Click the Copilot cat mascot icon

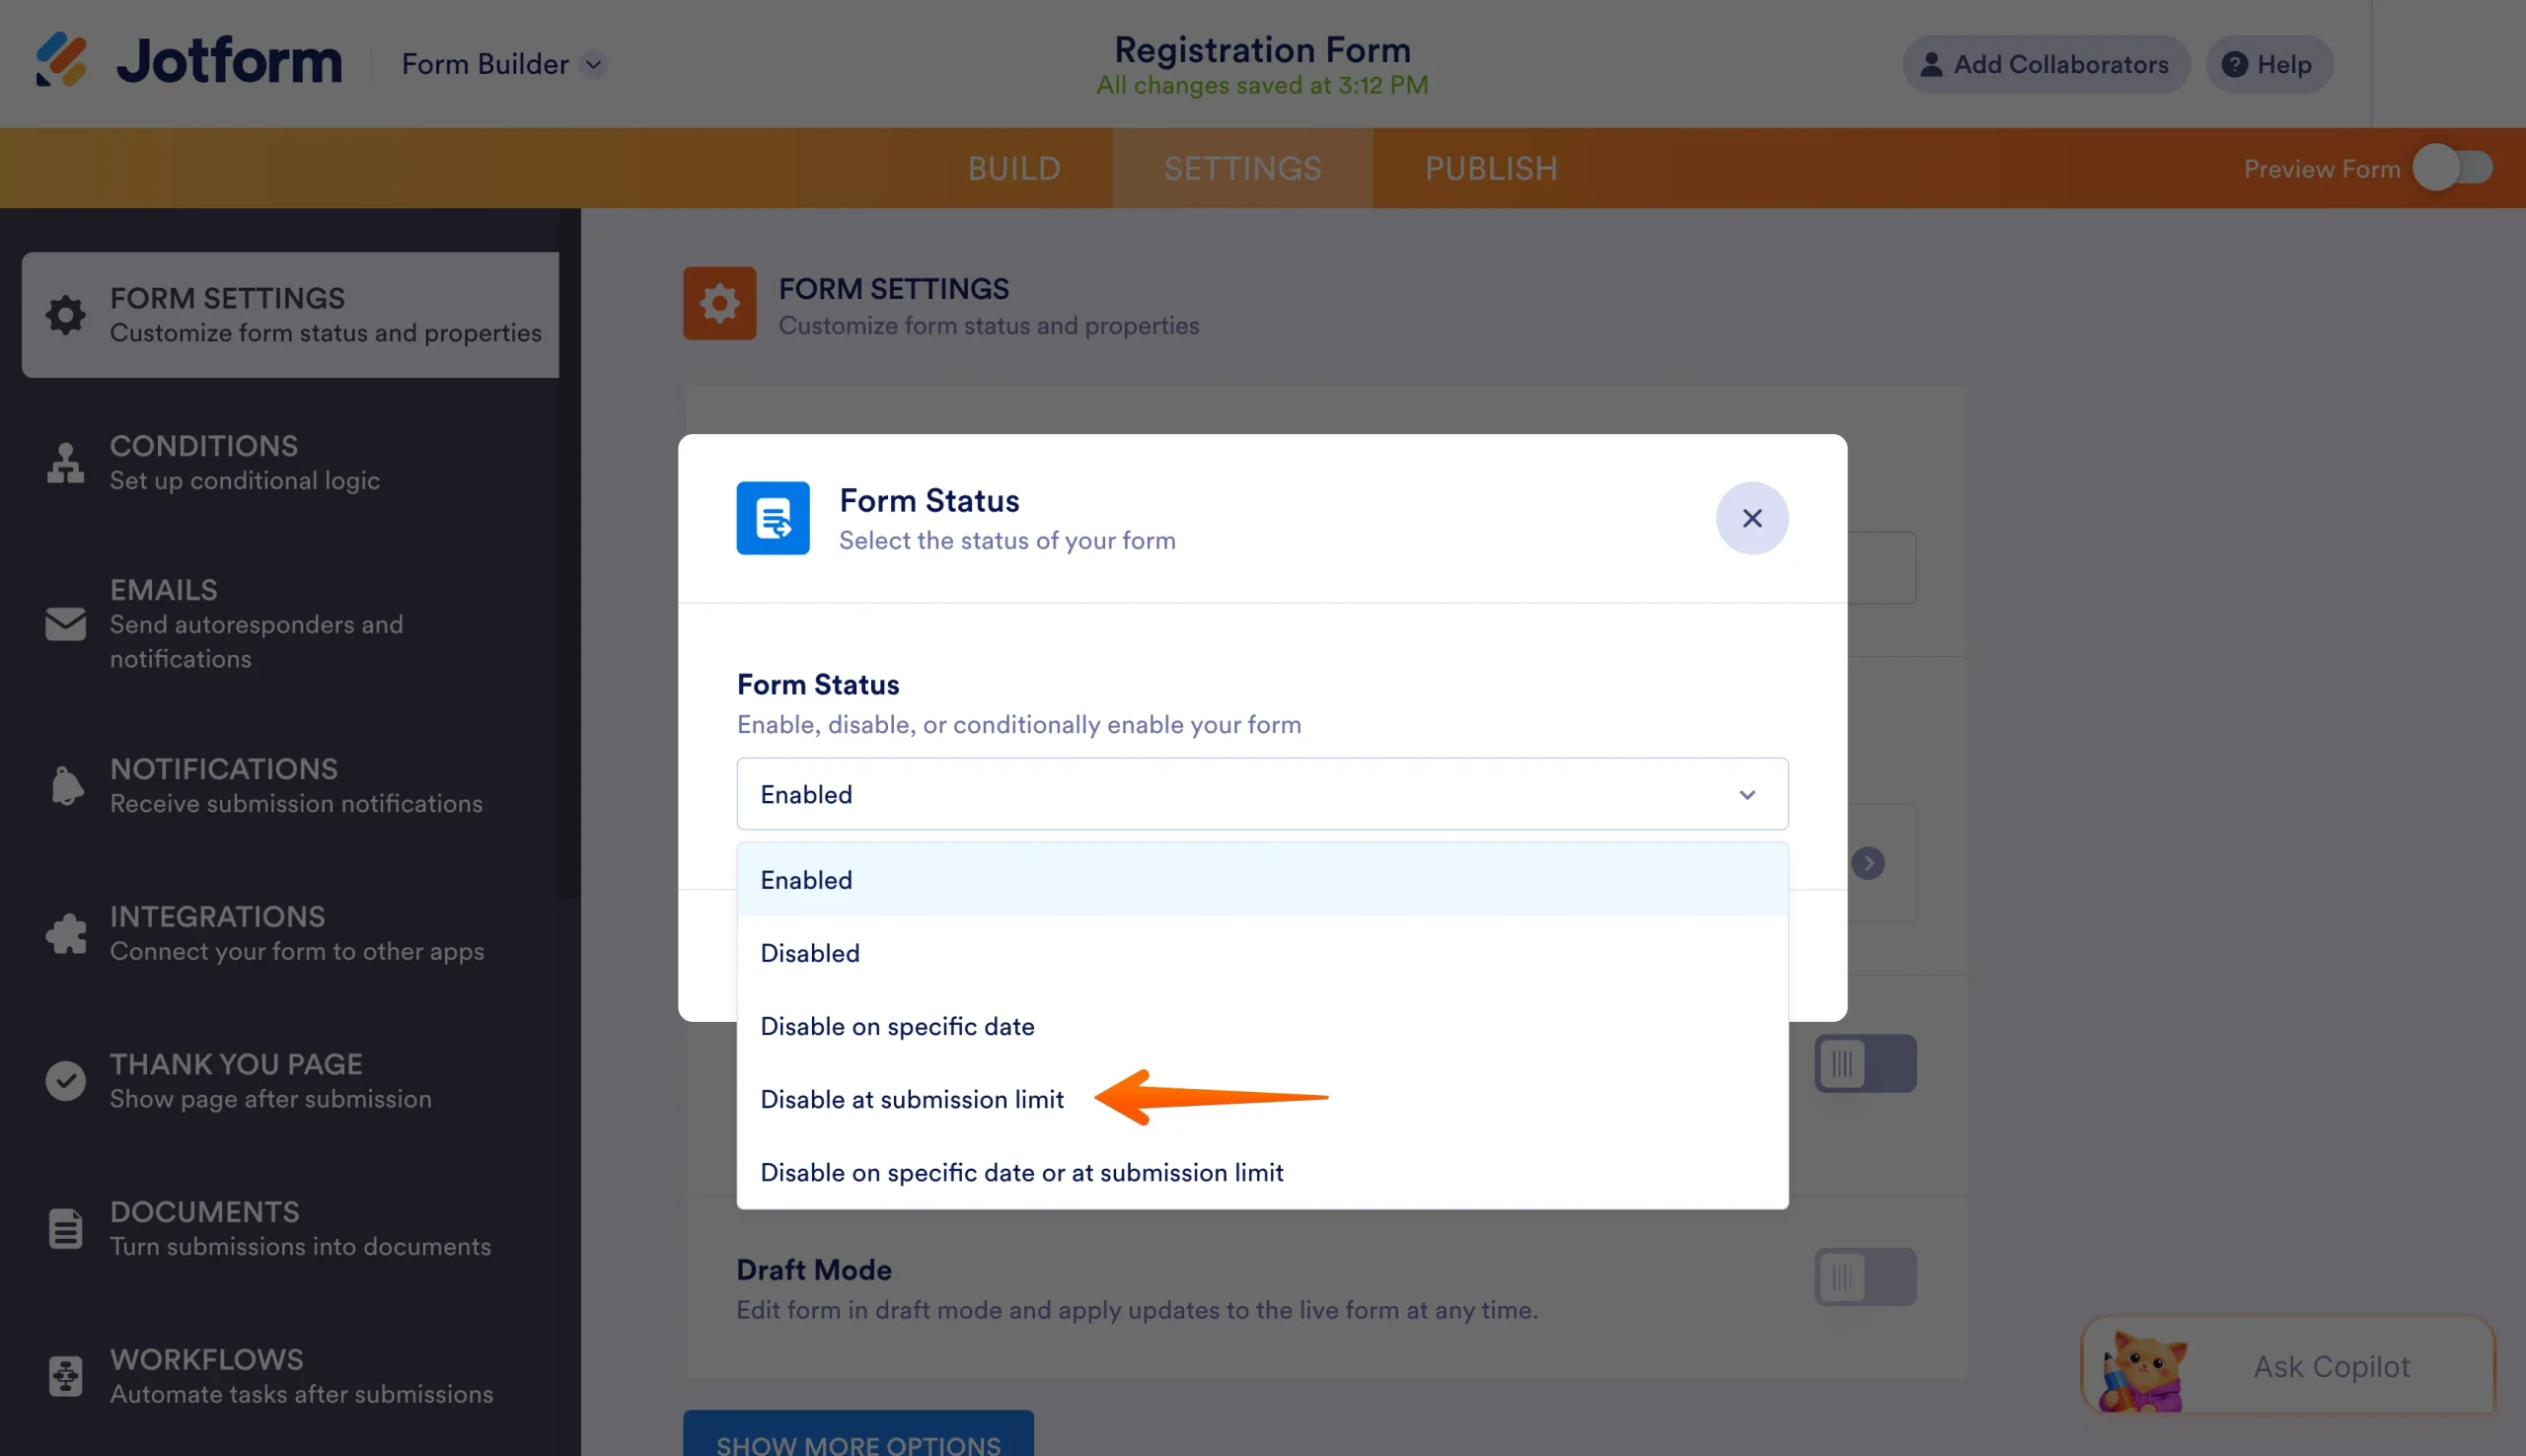coord(2144,1370)
